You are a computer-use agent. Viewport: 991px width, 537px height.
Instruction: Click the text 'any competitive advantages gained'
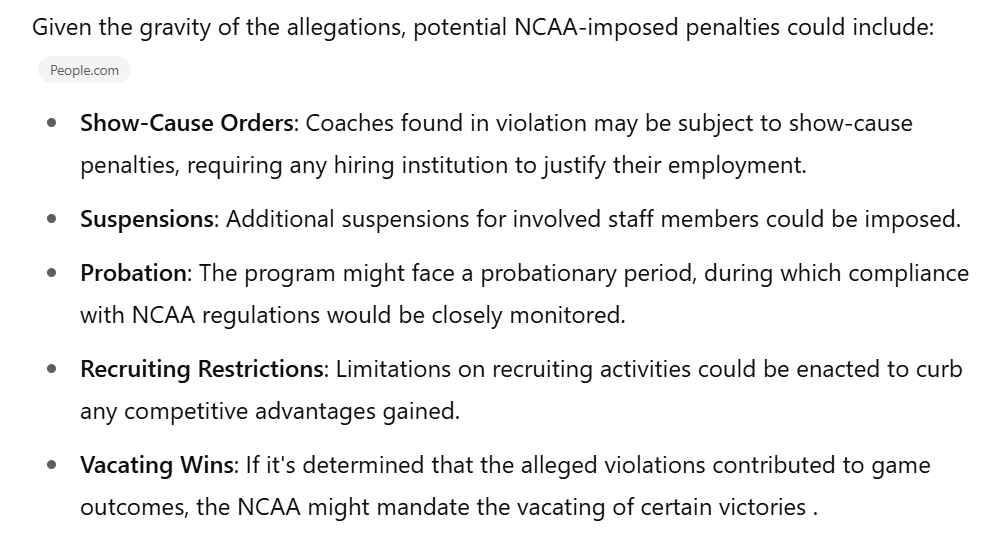(x=269, y=411)
